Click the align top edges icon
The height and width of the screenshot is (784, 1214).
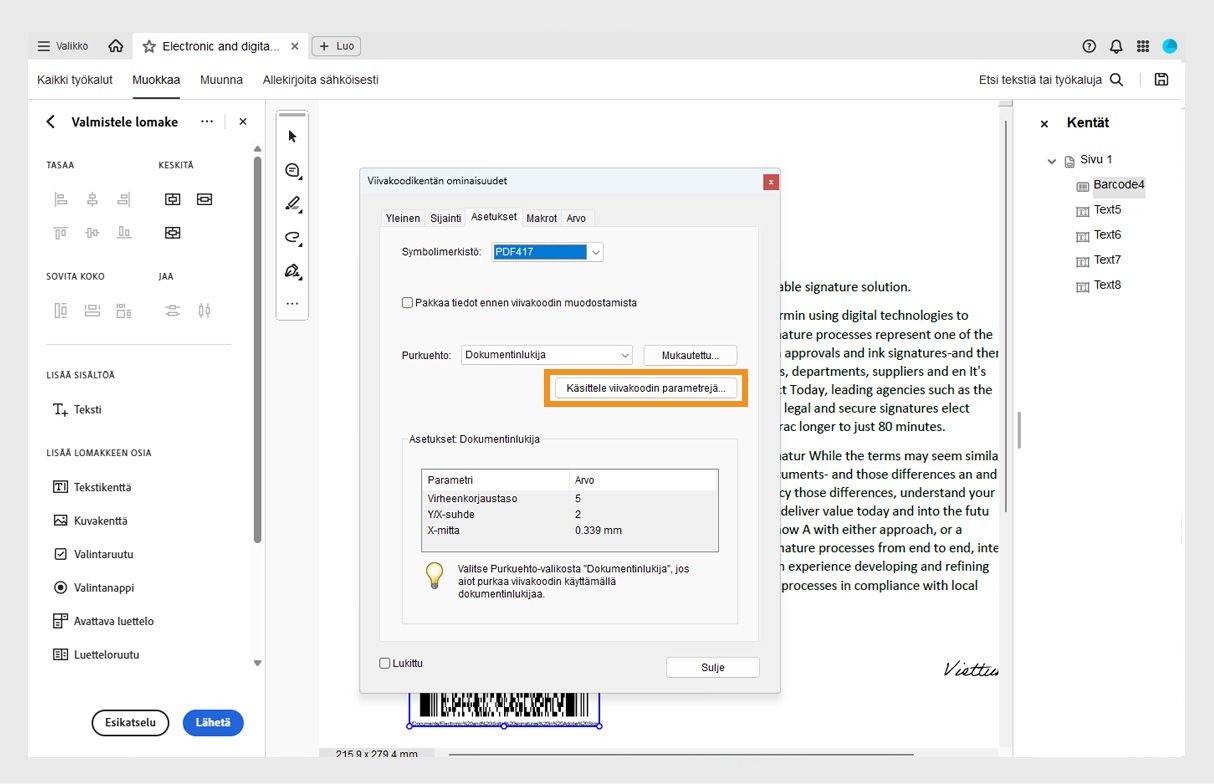pyautogui.click(x=61, y=232)
